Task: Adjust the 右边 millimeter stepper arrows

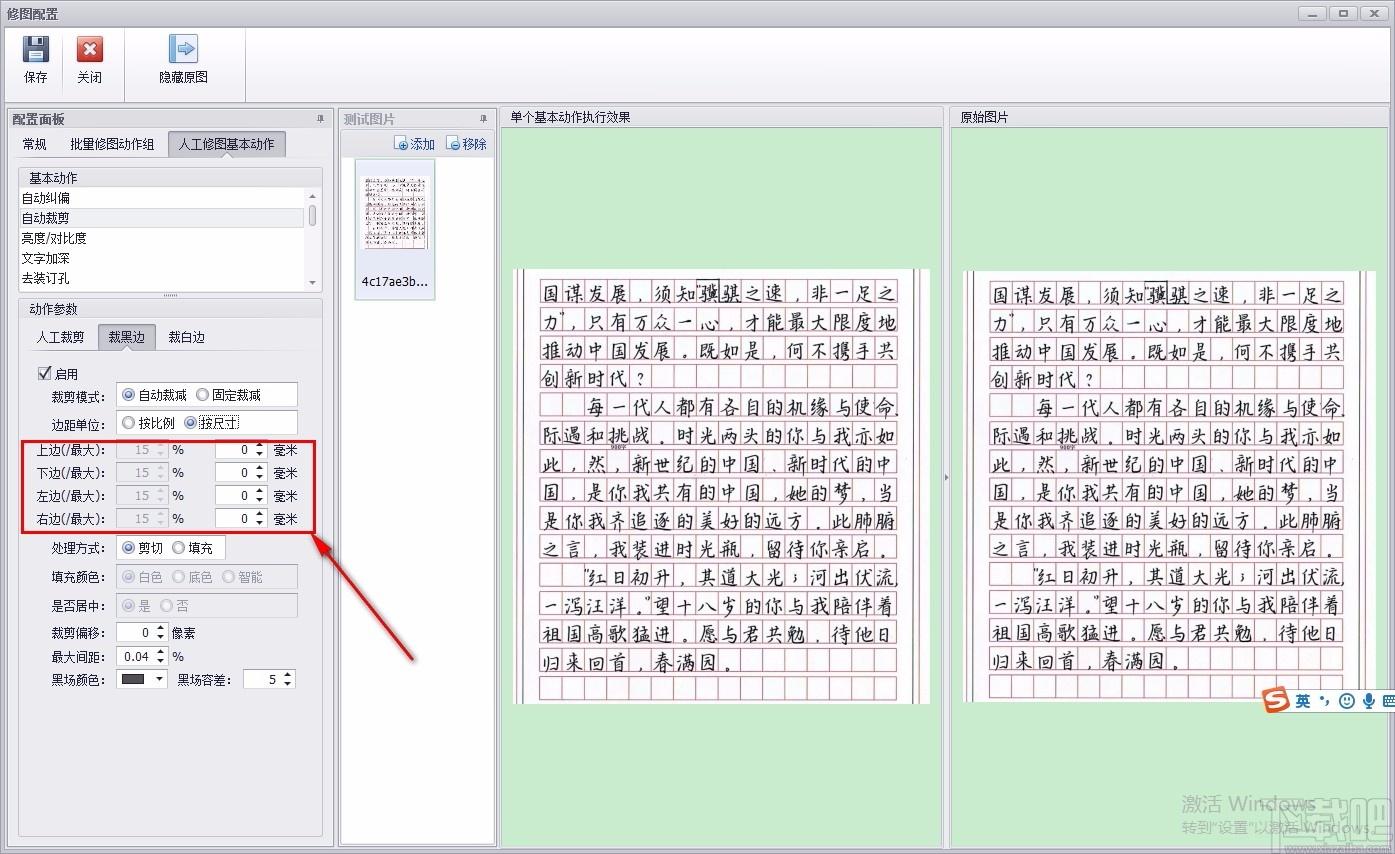Action: [x=260, y=519]
